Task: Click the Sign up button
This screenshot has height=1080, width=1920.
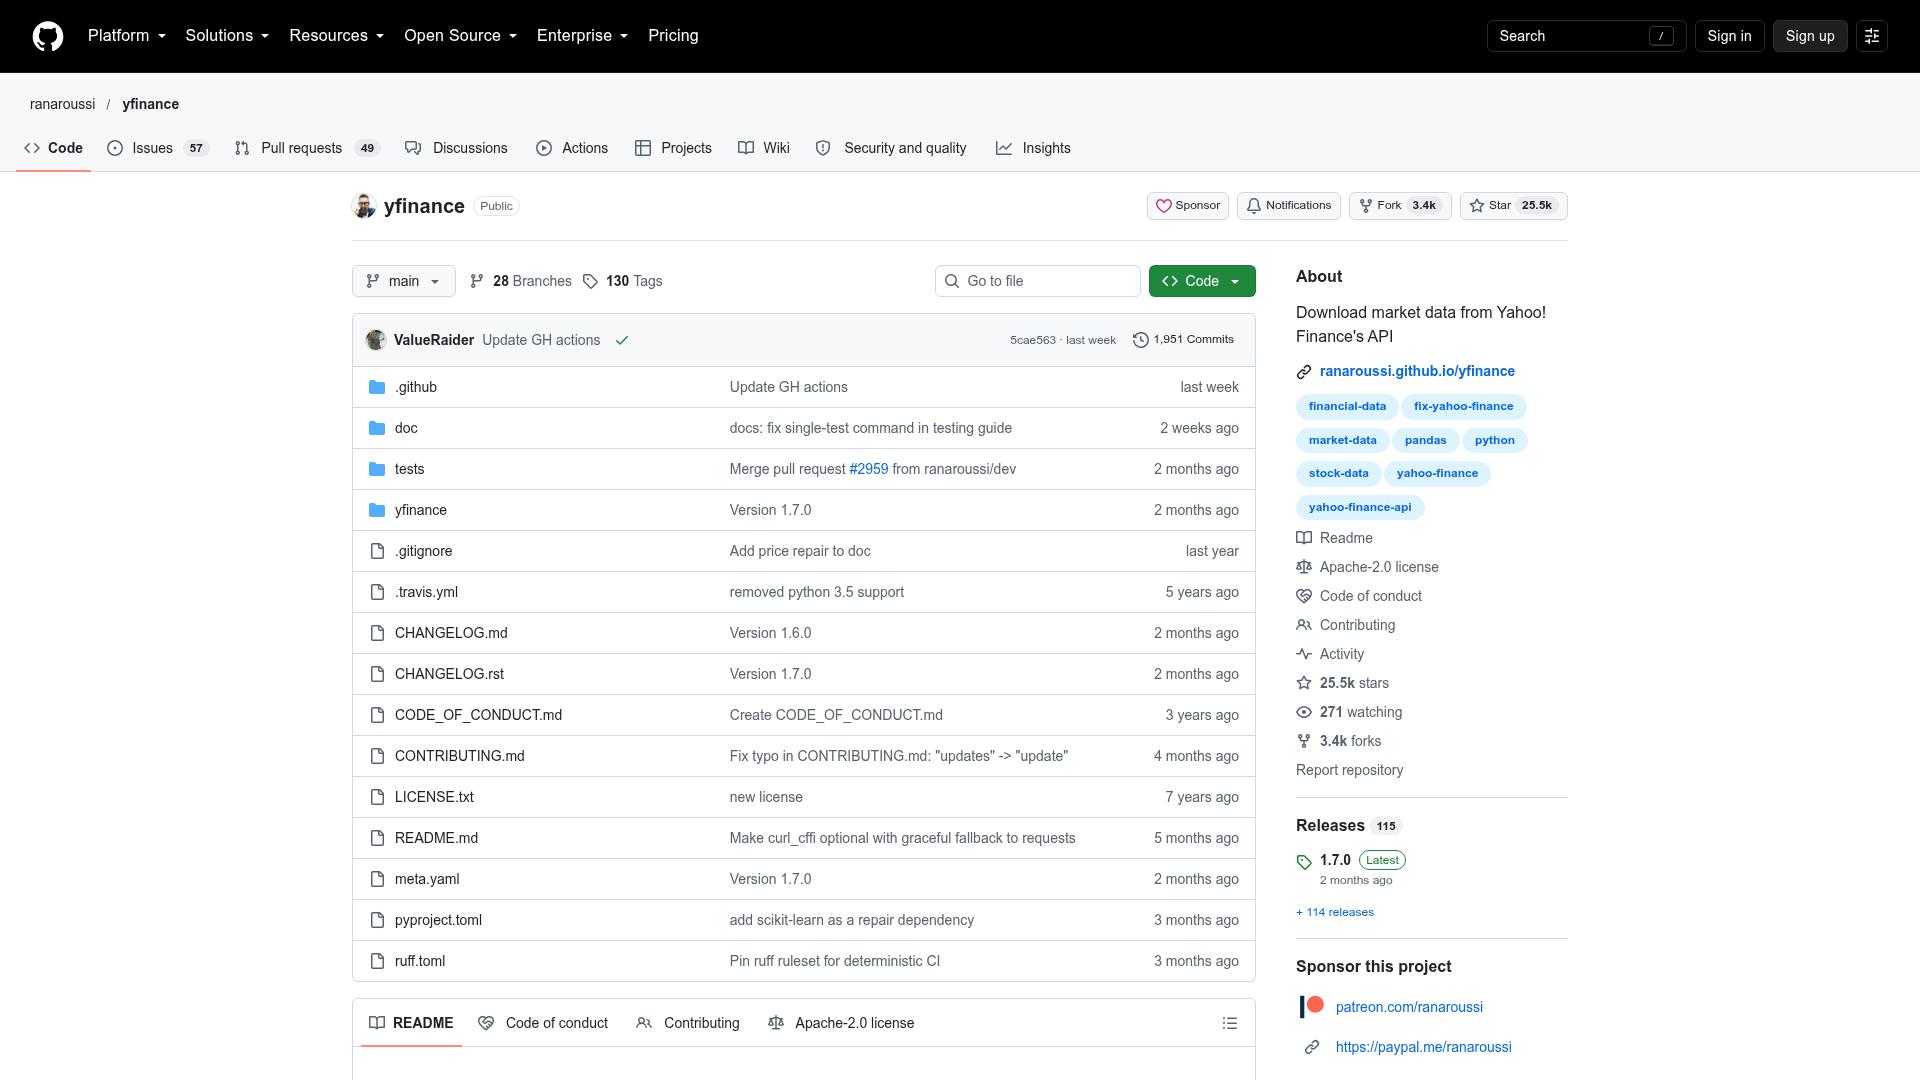Action: [x=1810, y=36]
